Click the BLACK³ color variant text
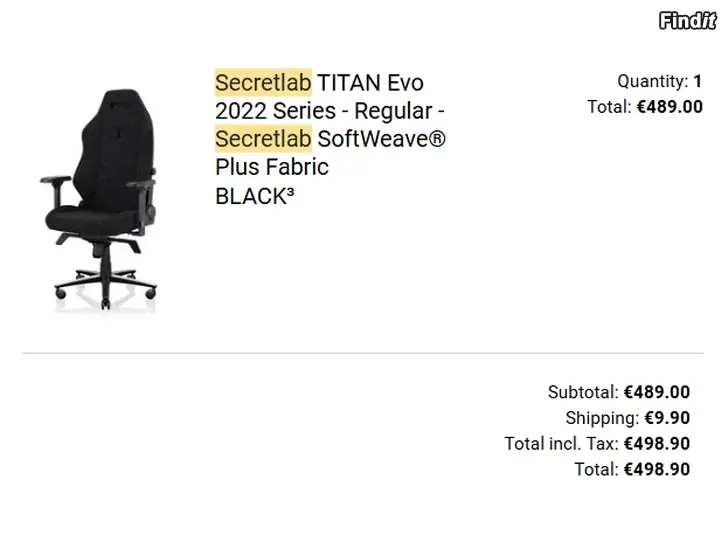 point(254,196)
